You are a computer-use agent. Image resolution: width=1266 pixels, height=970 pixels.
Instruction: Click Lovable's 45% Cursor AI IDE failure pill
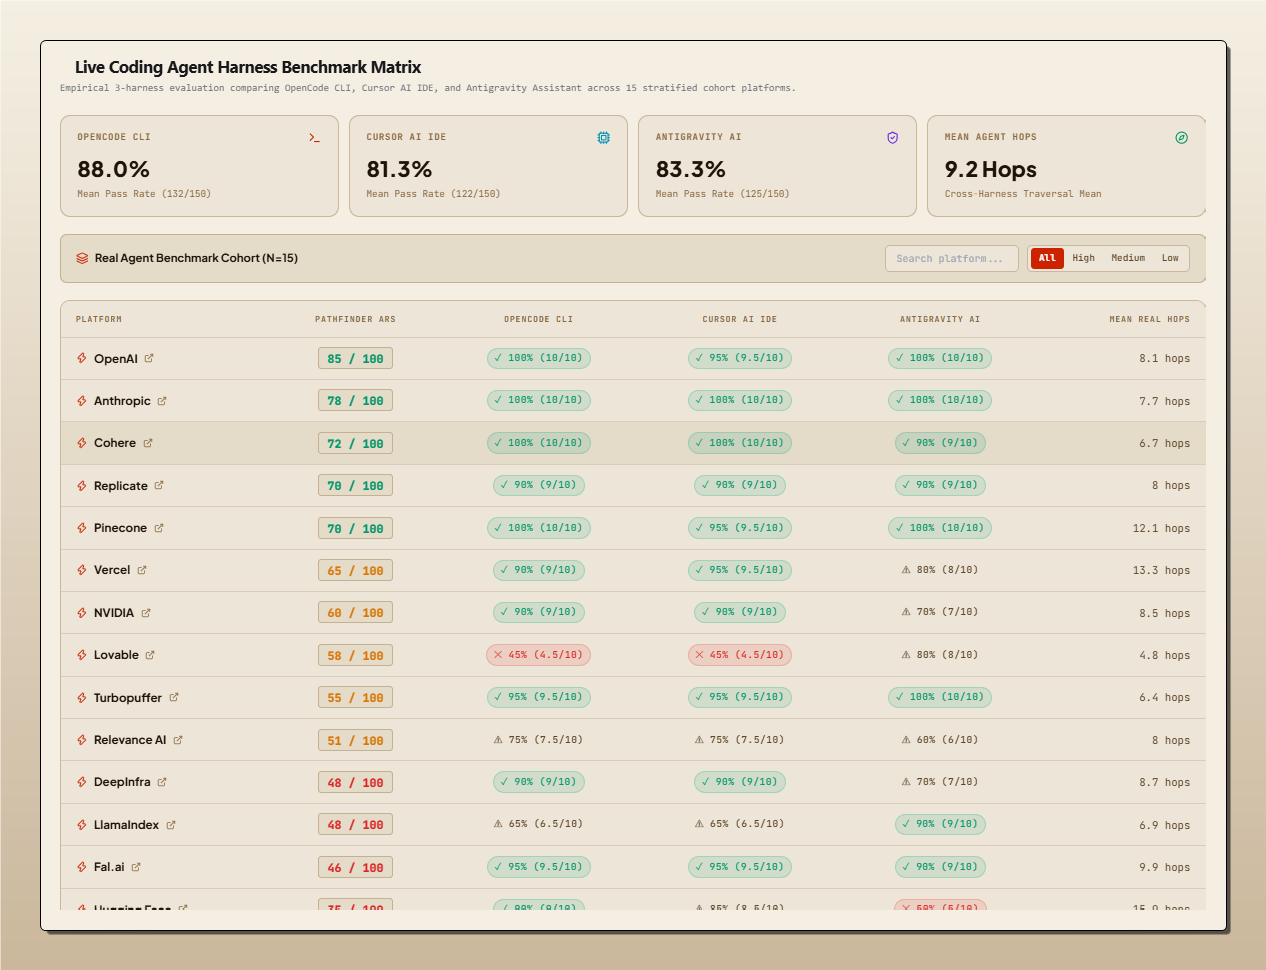[x=739, y=655]
